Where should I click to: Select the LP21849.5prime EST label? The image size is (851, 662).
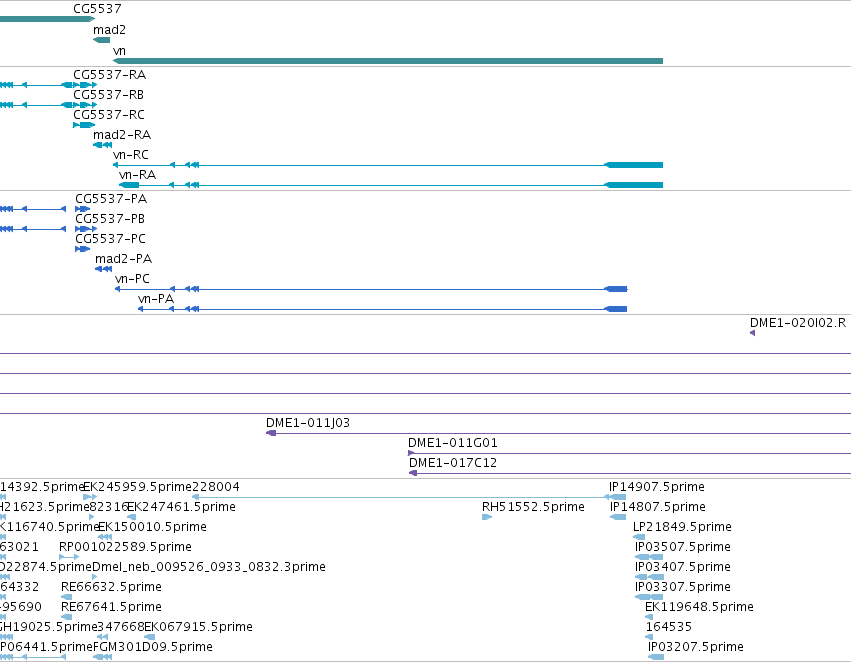click(682, 527)
